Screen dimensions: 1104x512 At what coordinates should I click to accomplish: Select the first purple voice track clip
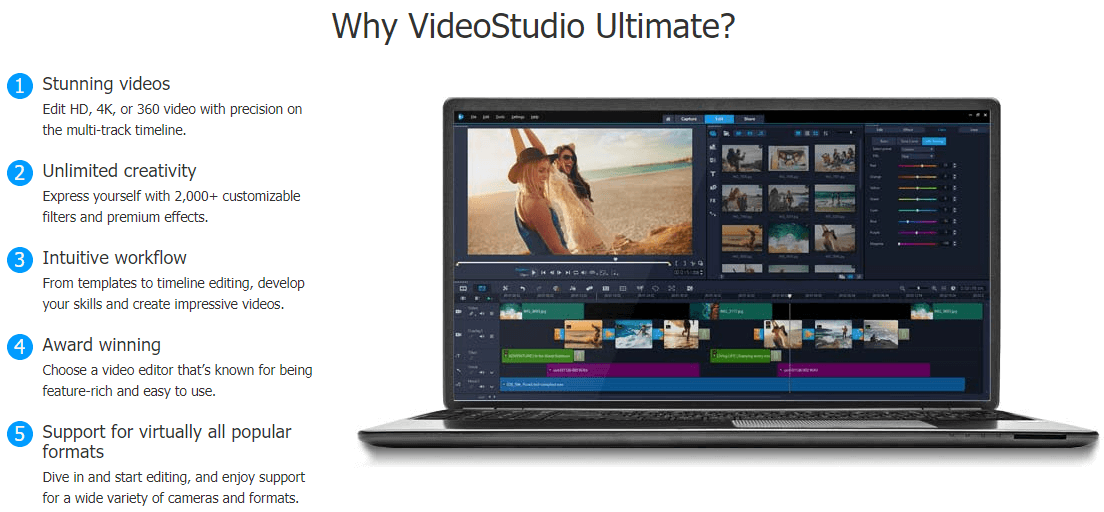[x=622, y=370]
